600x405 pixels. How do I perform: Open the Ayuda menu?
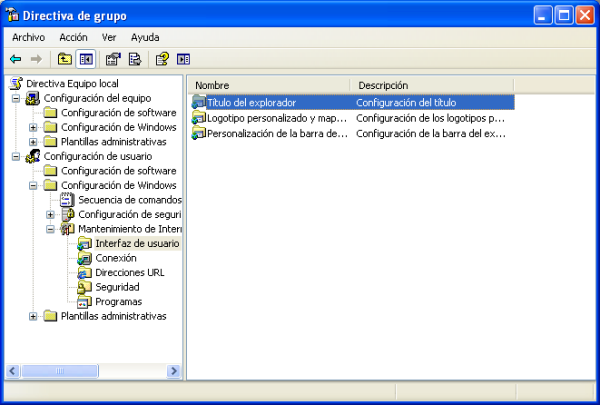point(145,37)
